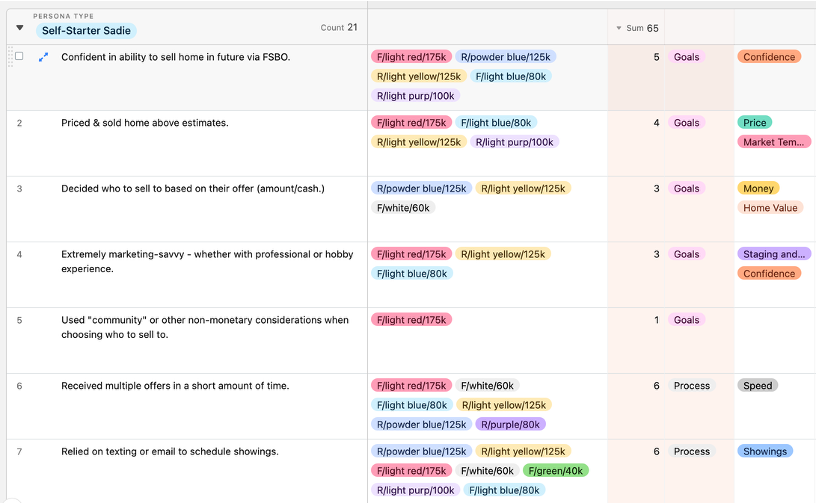Select 'Decided who to sell to' cell

click(x=193, y=188)
